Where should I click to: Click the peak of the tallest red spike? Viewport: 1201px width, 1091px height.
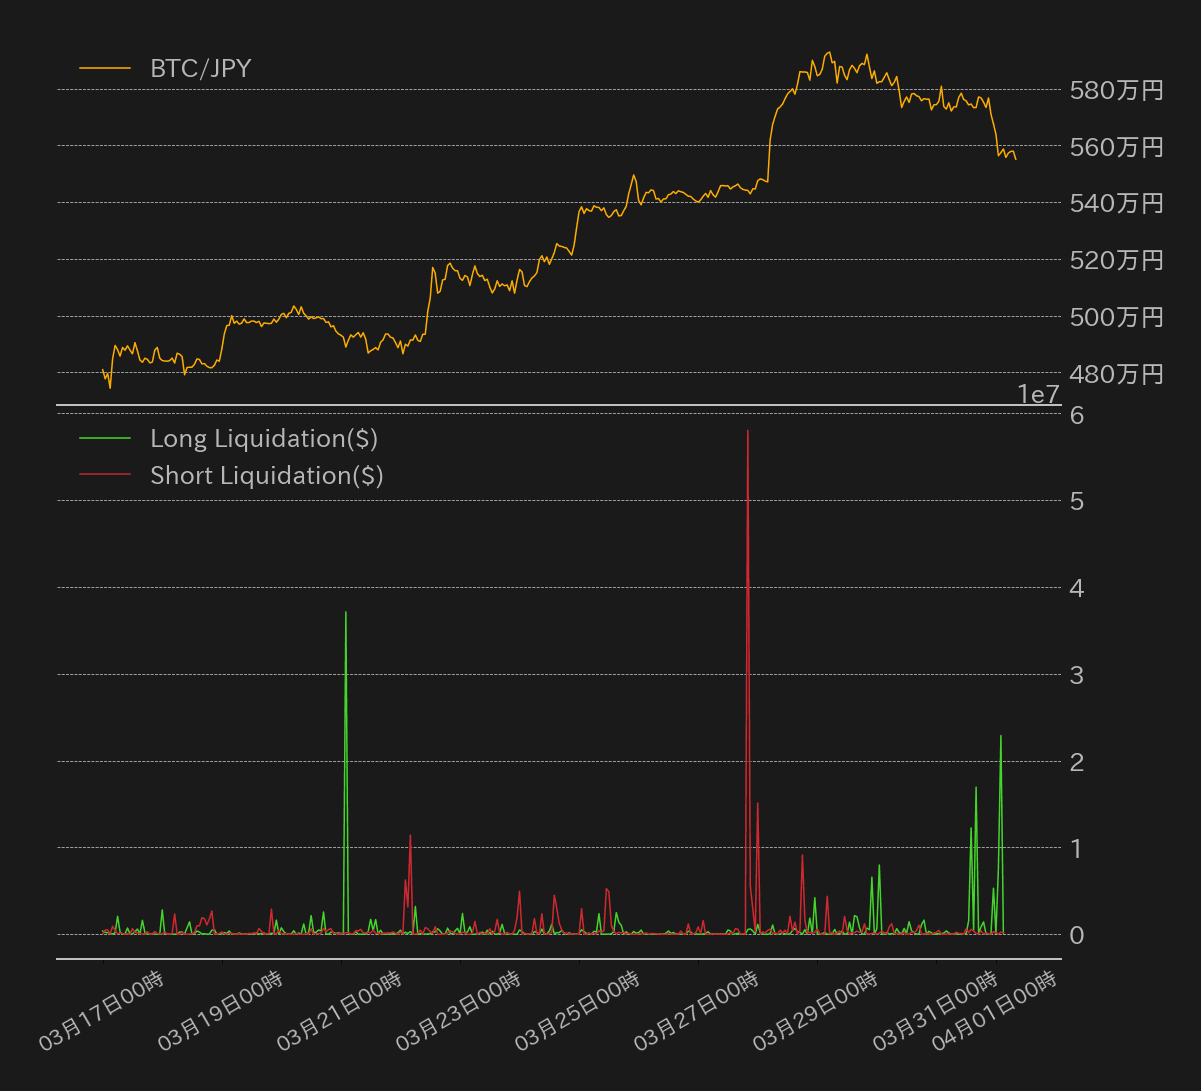pos(748,431)
